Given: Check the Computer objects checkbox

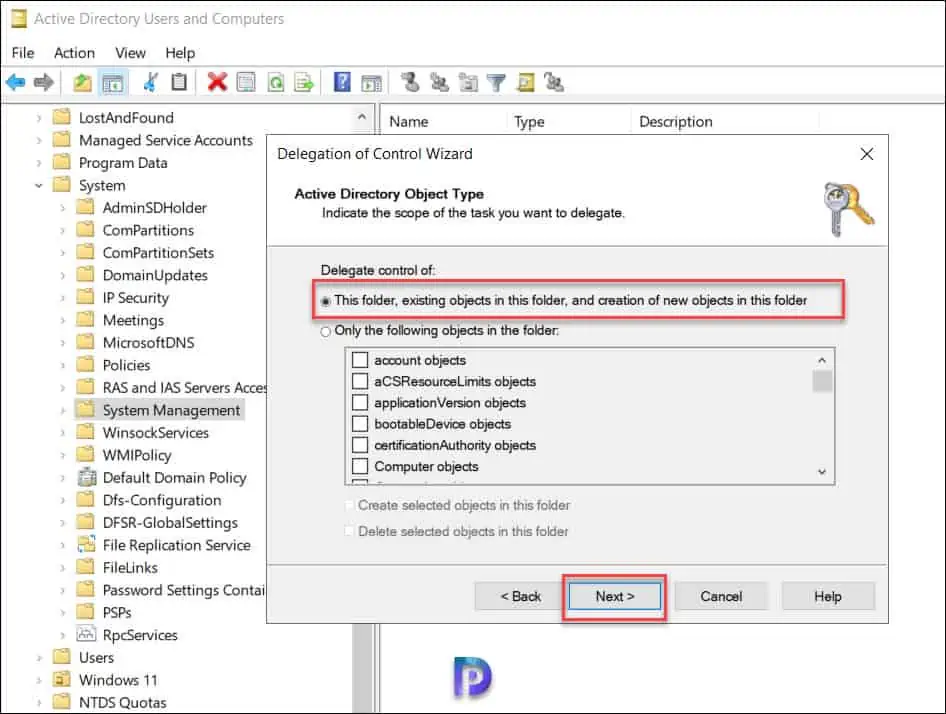Looking at the screenshot, I should click(360, 466).
